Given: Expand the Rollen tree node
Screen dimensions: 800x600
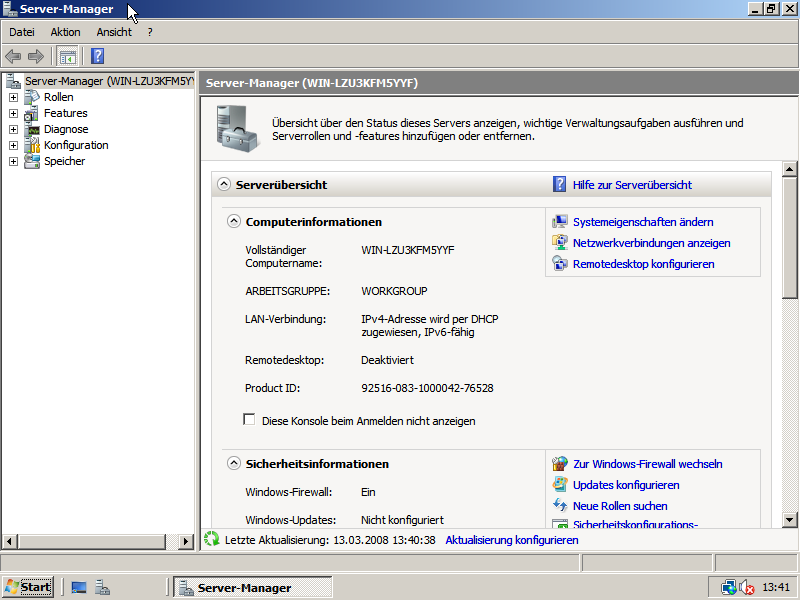Looking at the screenshot, I should pyautogui.click(x=13, y=97).
